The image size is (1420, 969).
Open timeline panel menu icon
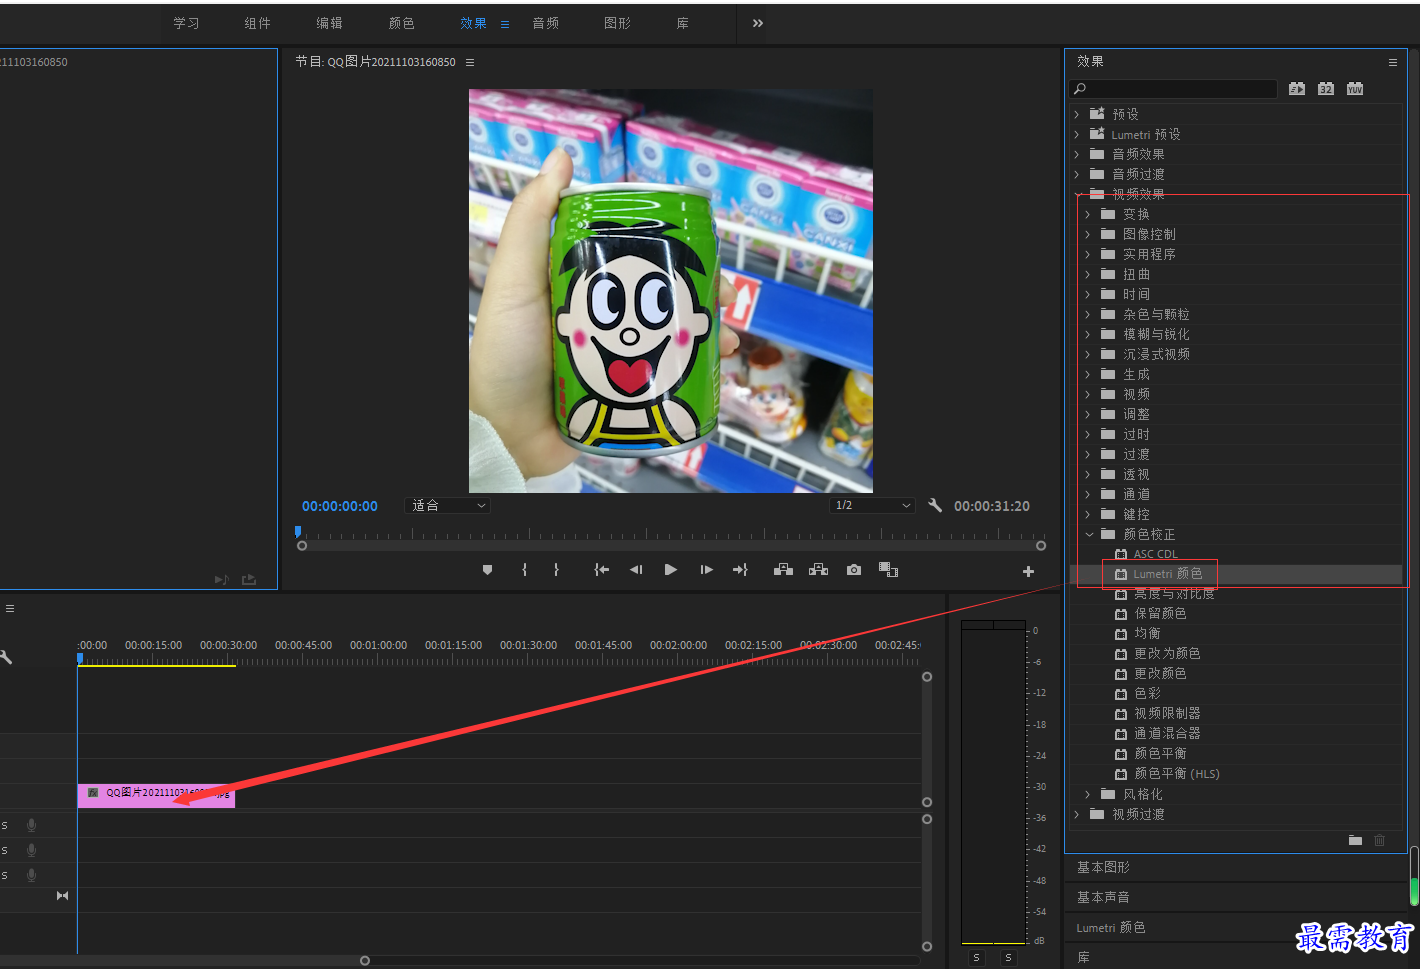coord(10,608)
